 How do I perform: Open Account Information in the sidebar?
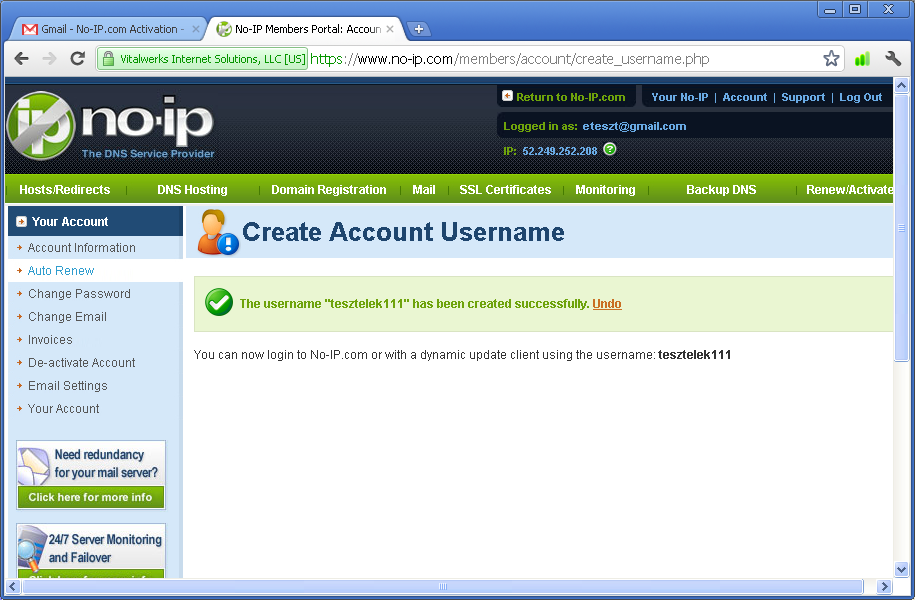82,247
